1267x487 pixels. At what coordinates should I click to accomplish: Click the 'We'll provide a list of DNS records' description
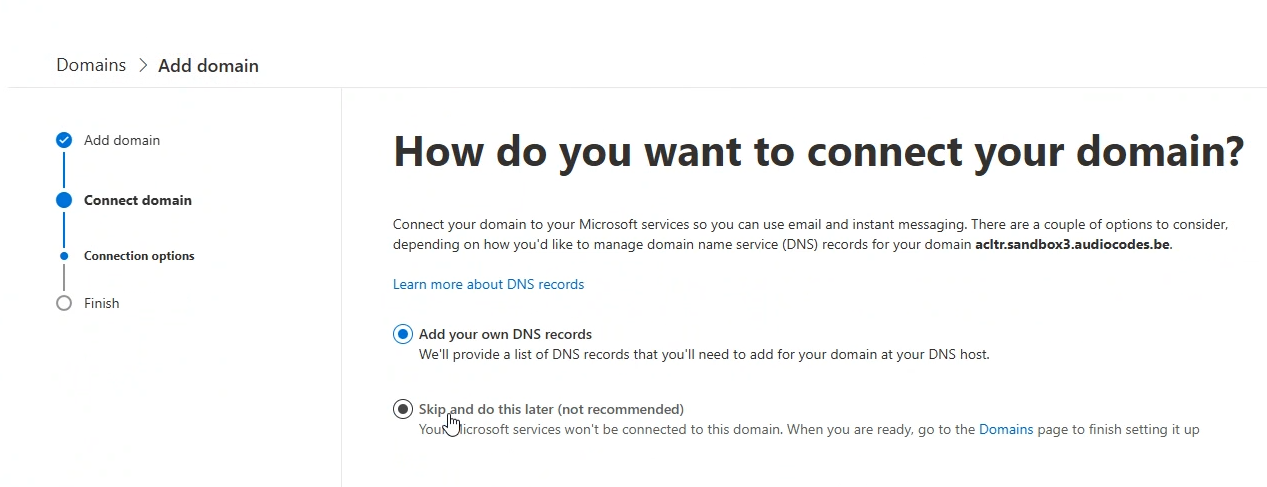pyautogui.click(x=704, y=354)
